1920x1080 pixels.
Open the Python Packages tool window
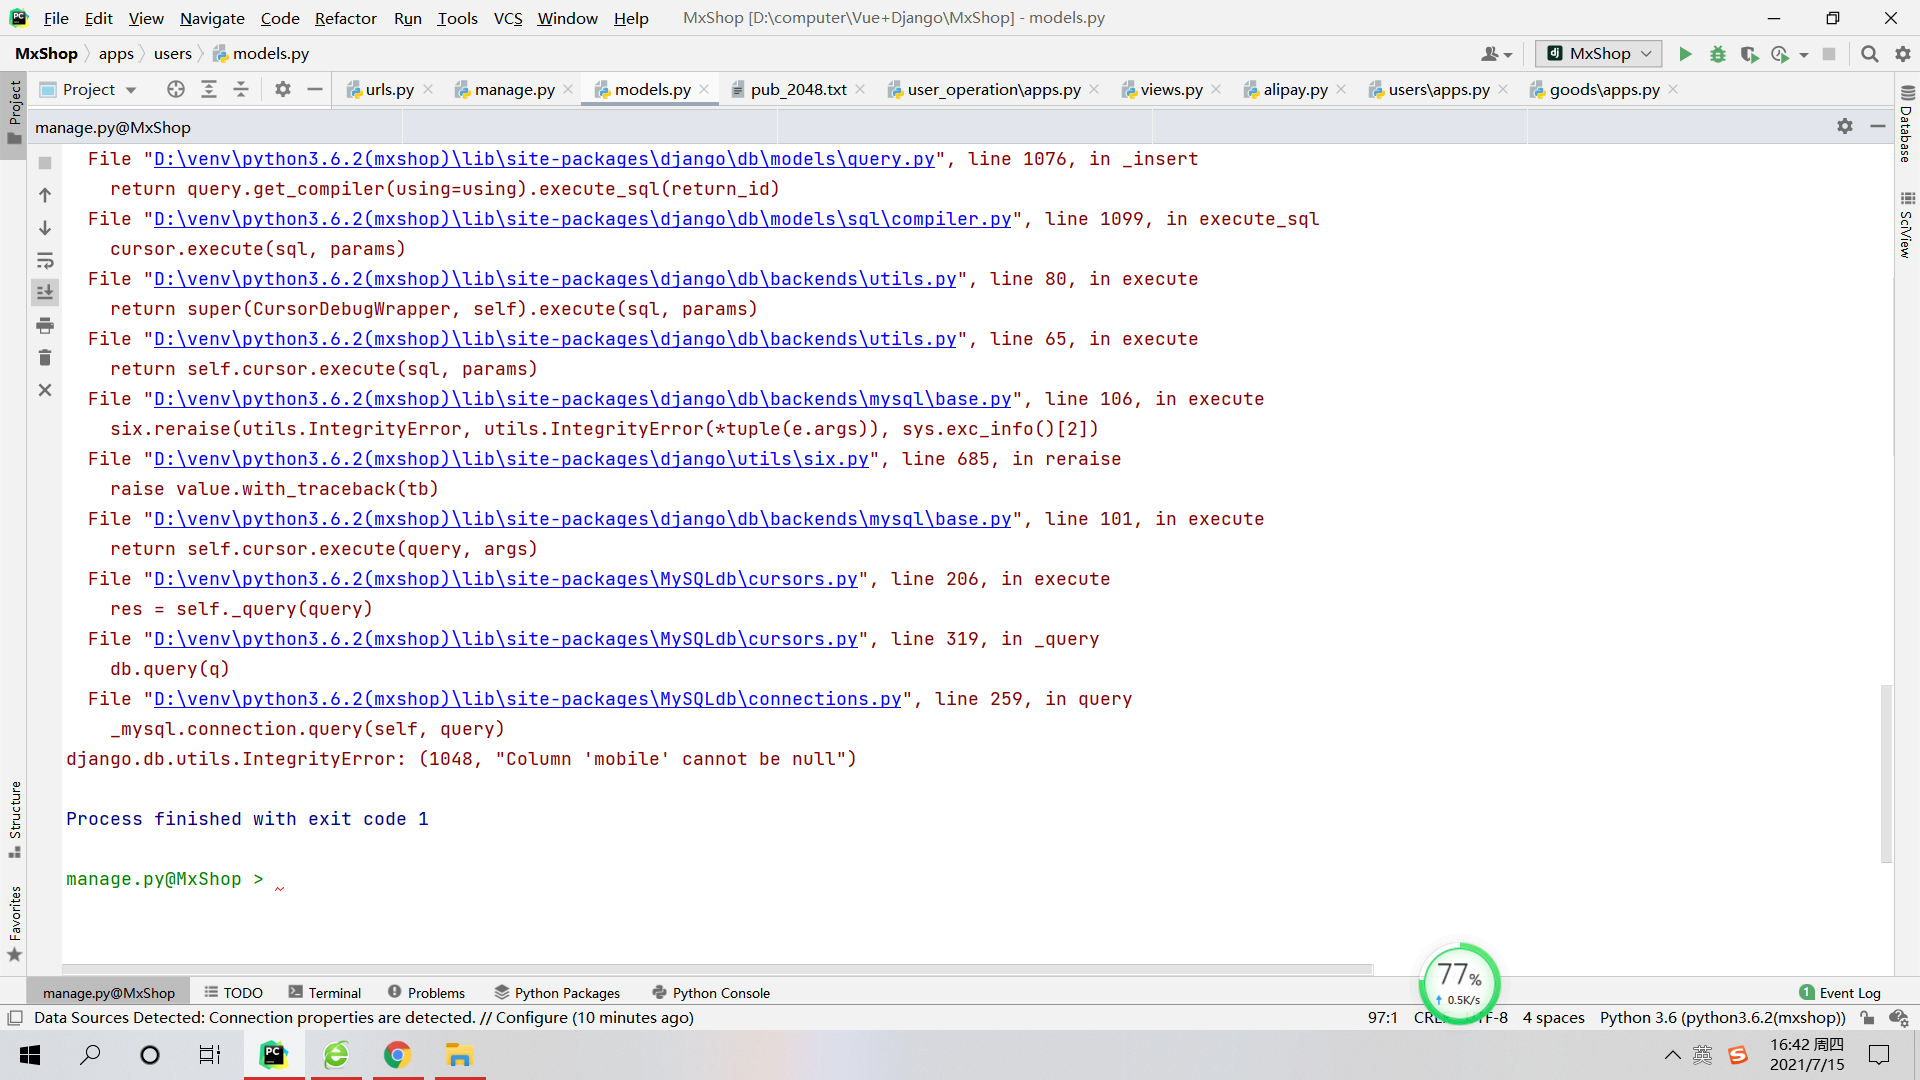[x=557, y=992]
